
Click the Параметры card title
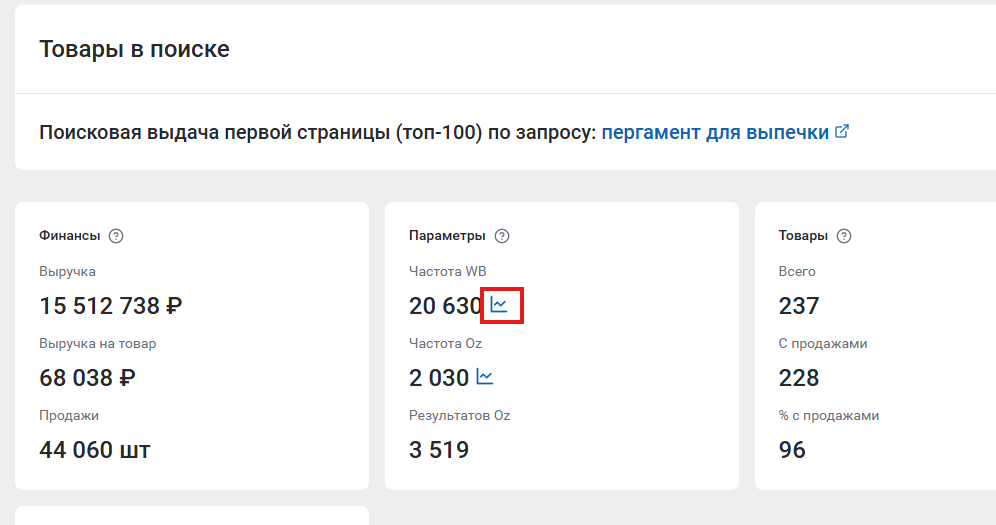pos(447,236)
